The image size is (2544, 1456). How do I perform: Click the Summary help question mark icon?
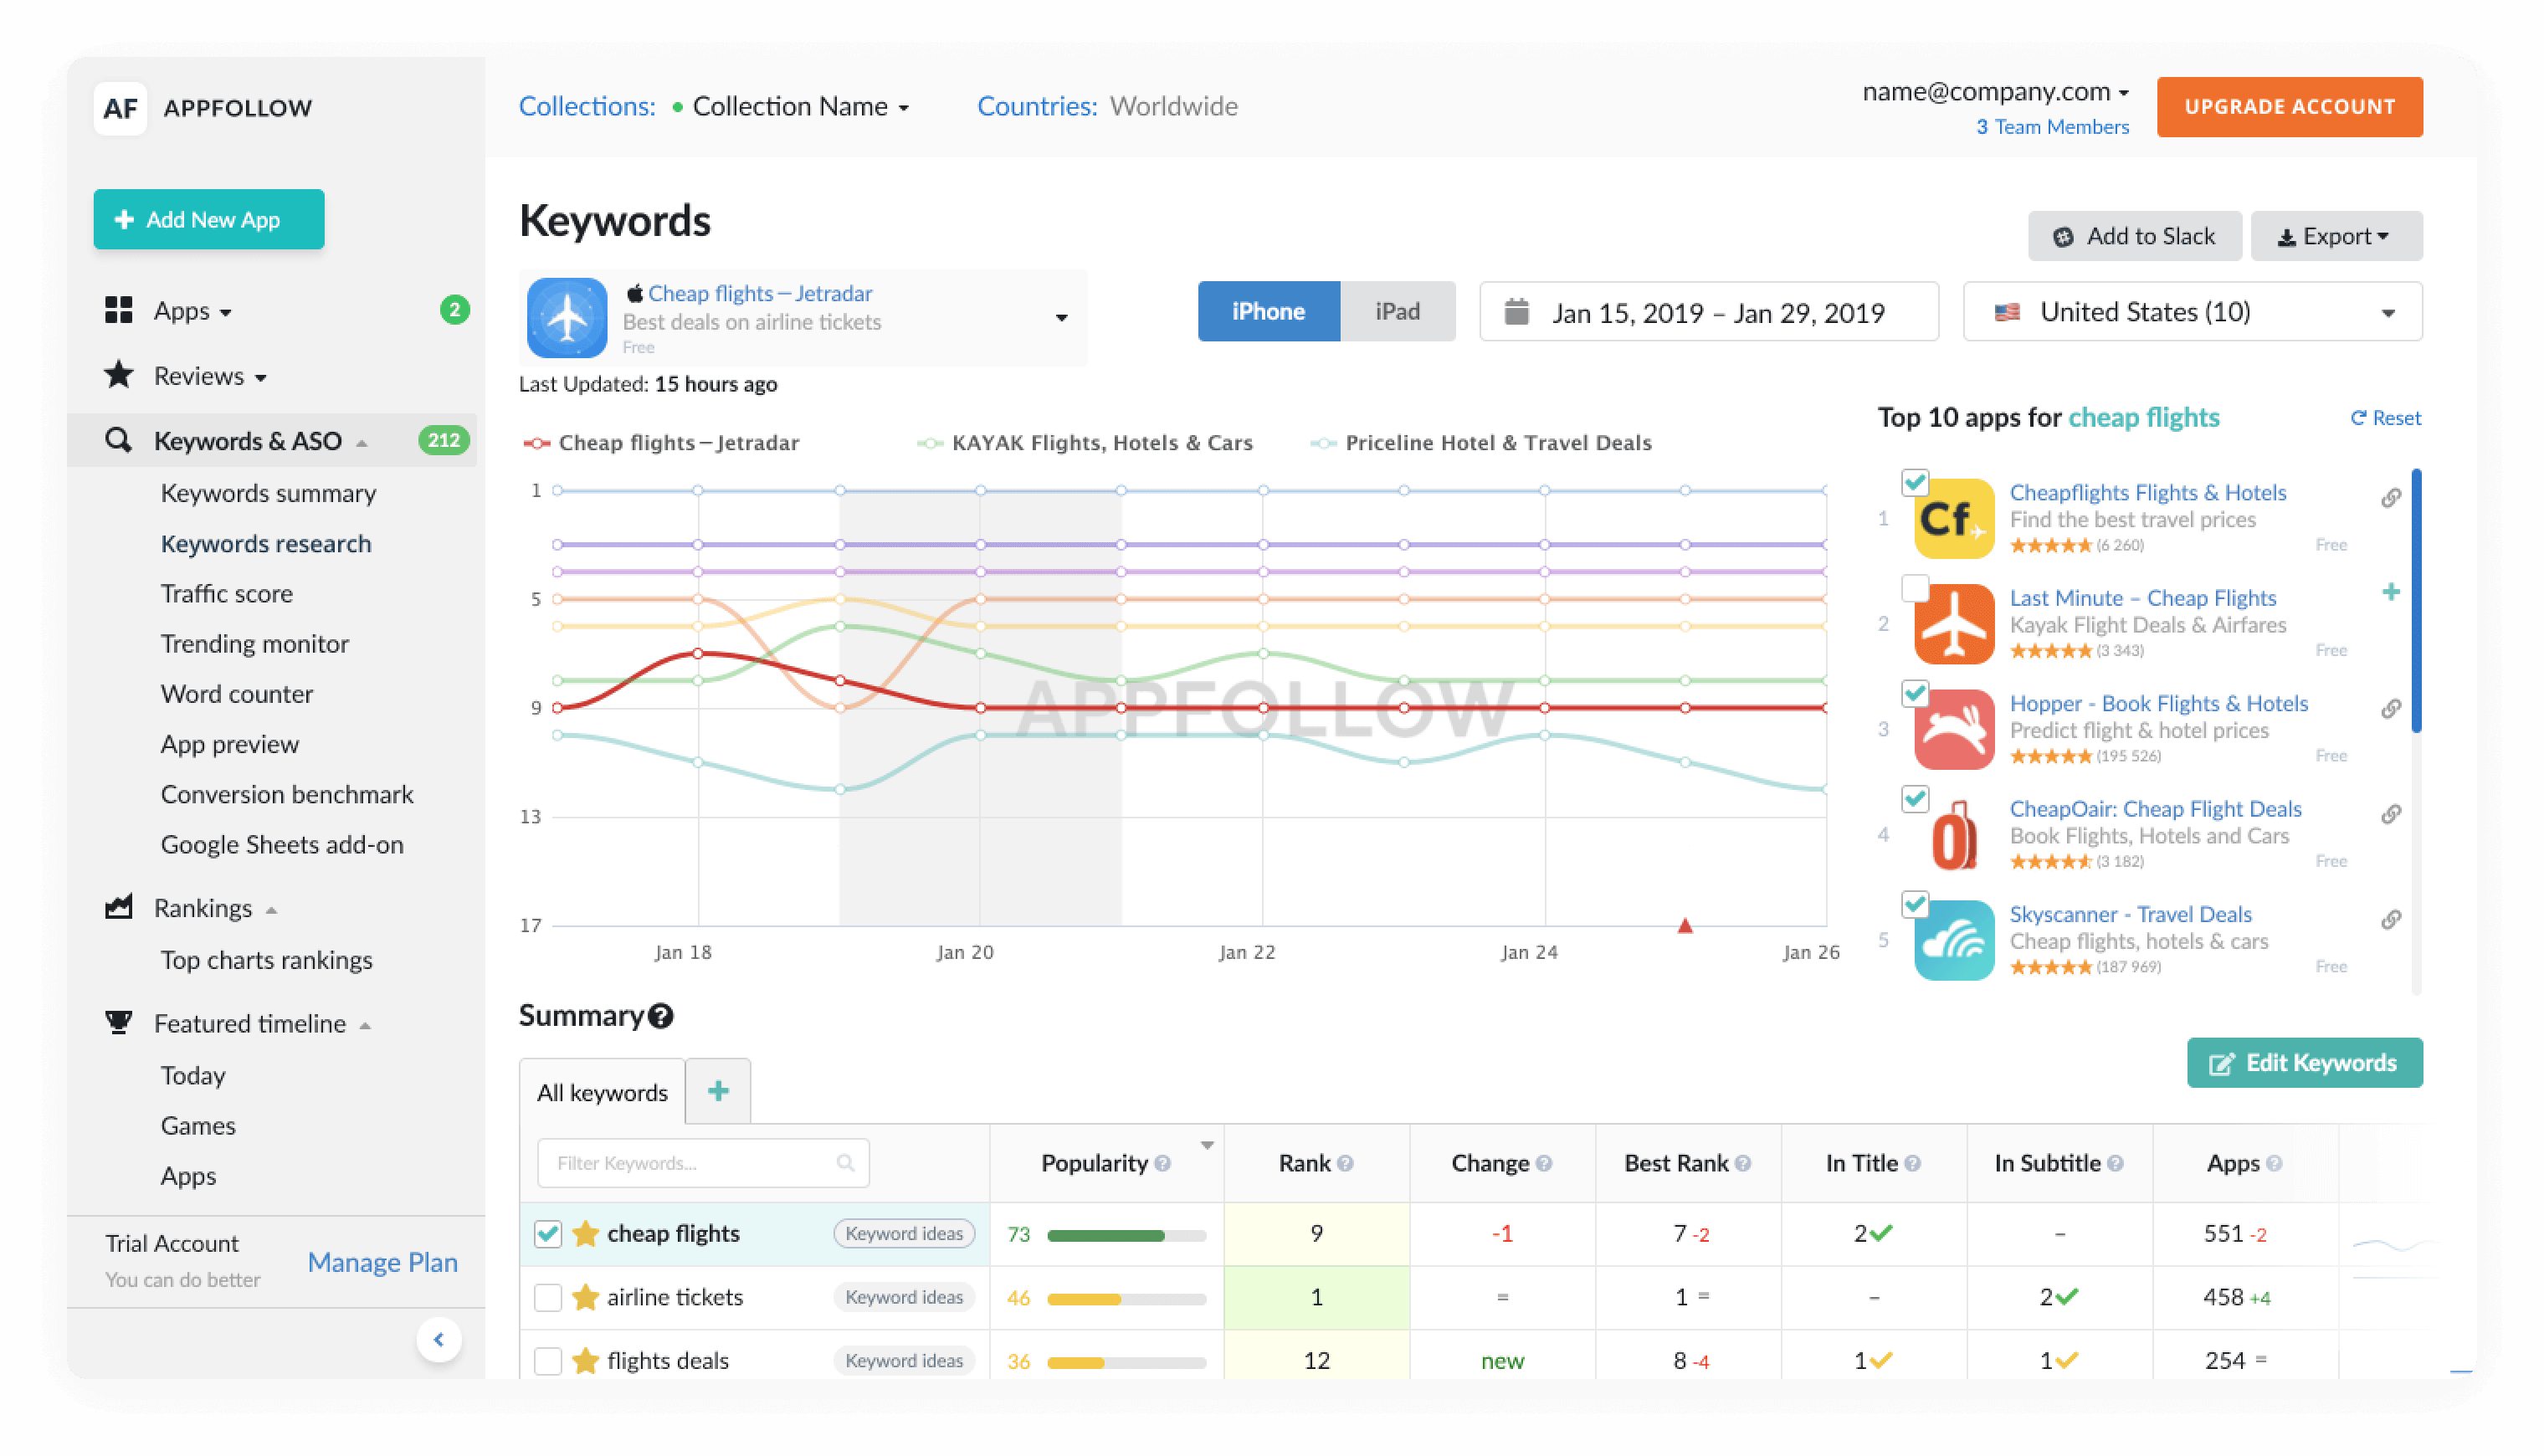point(661,1016)
